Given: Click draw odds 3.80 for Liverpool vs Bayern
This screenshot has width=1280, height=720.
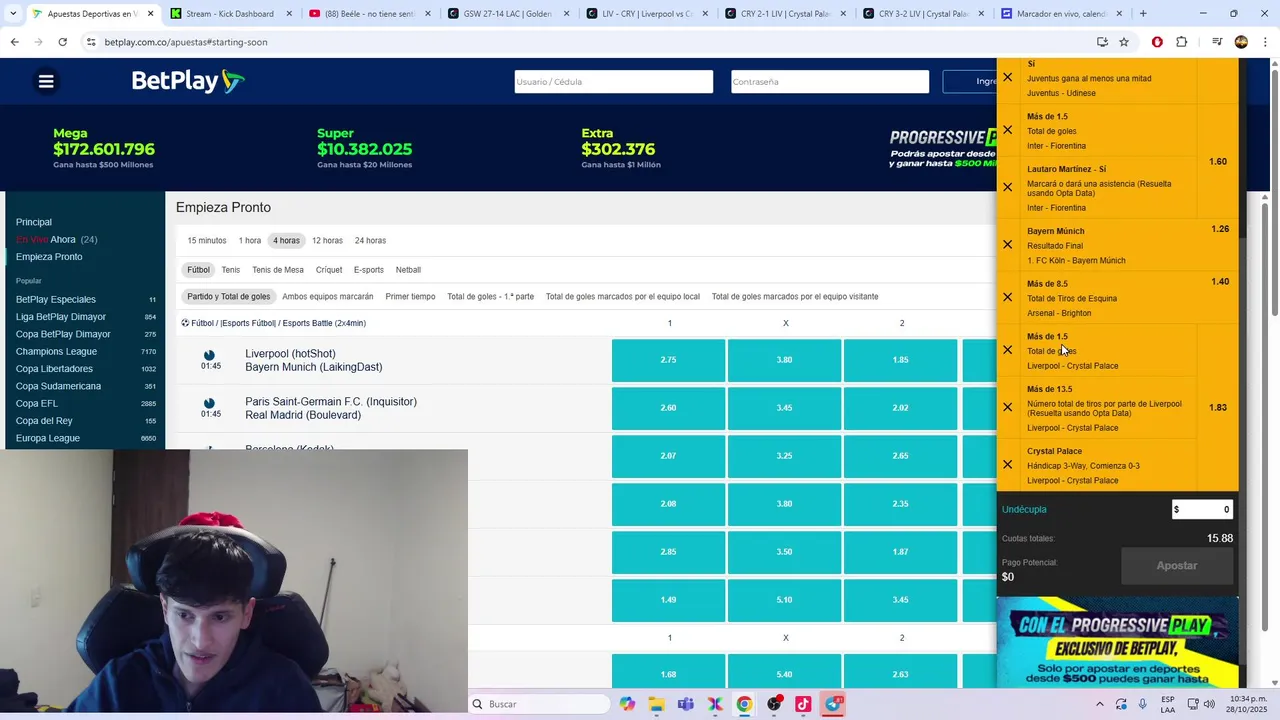Looking at the screenshot, I should pos(784,360).
